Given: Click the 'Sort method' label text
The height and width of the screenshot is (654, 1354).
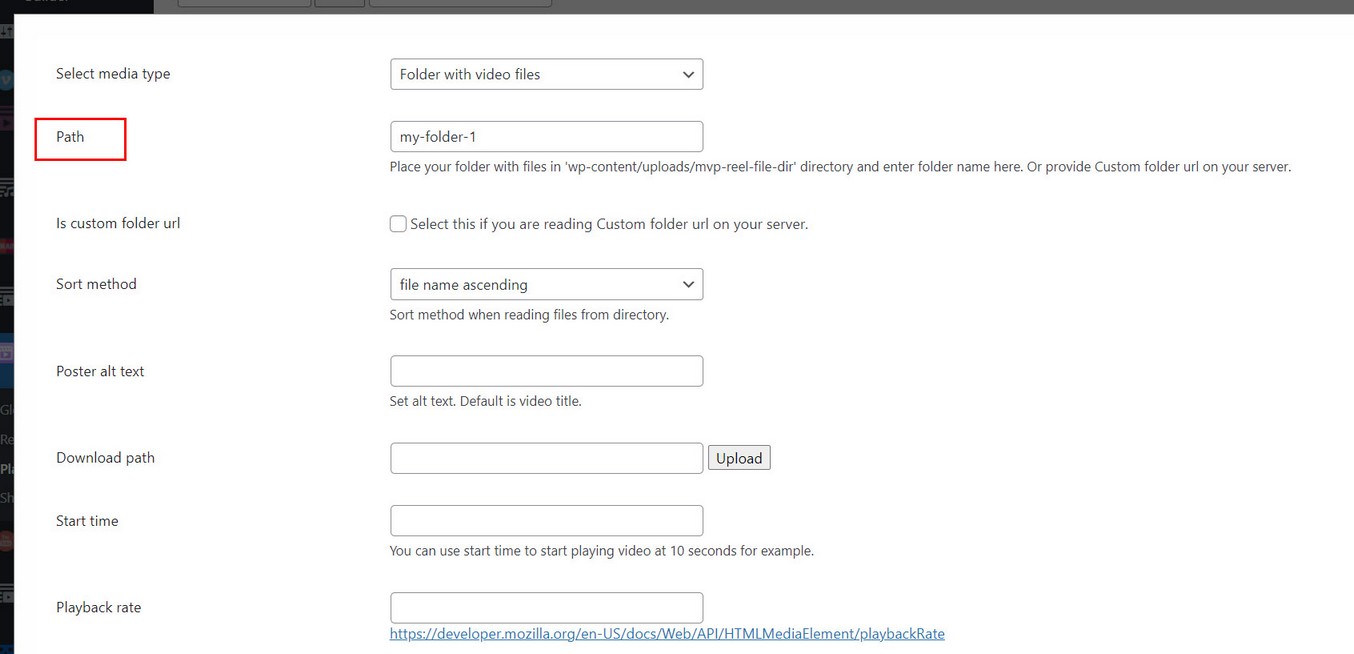Looking at the screenshot, I should pos(96,284).
